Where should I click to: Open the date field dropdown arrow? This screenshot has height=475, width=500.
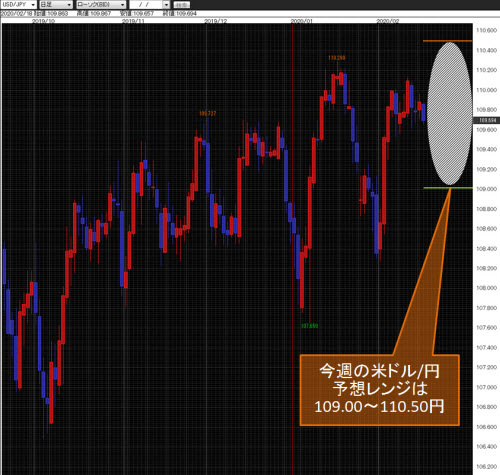166,5
